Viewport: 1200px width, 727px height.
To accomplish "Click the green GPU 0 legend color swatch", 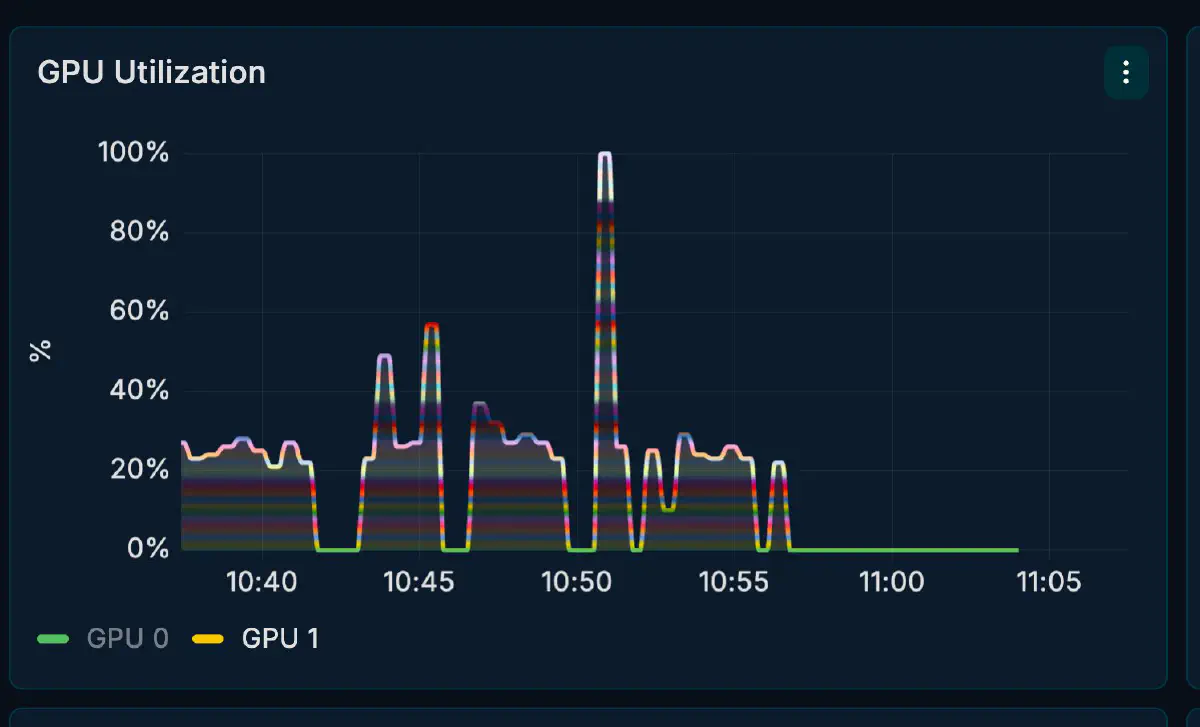I will 53,638.
